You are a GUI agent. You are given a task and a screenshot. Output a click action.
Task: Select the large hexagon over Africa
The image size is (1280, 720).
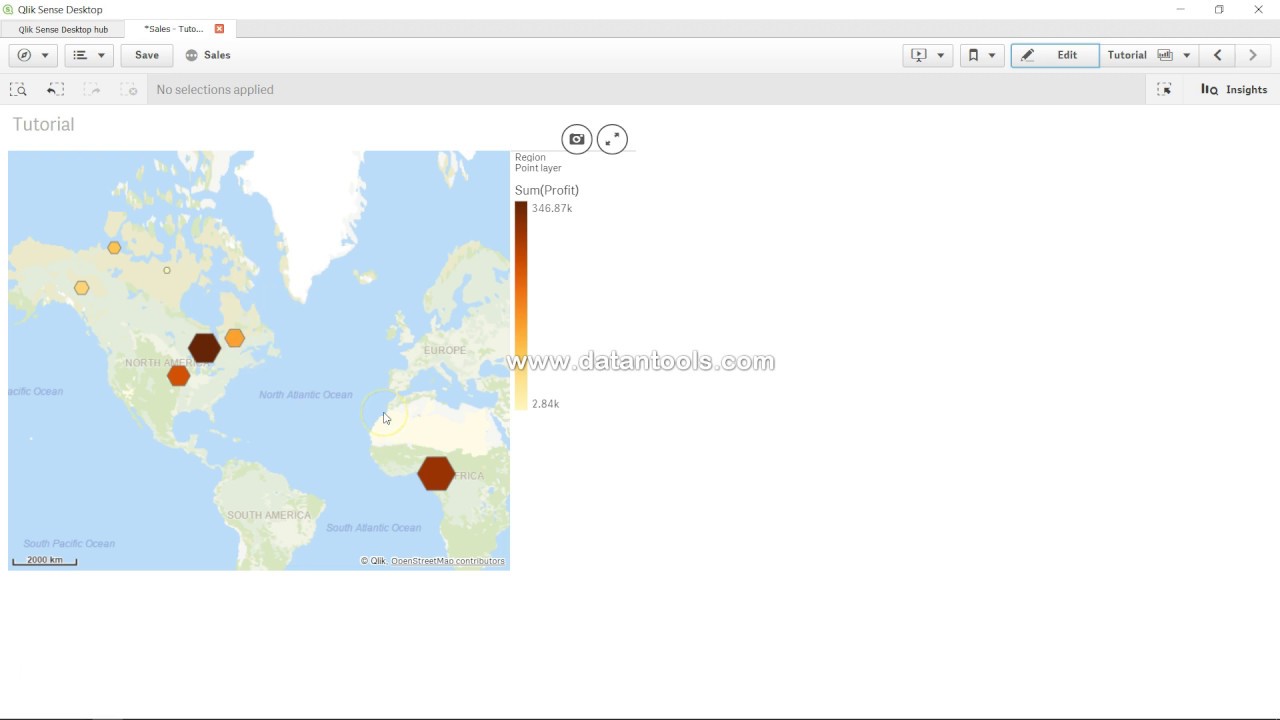pos(436,473)
